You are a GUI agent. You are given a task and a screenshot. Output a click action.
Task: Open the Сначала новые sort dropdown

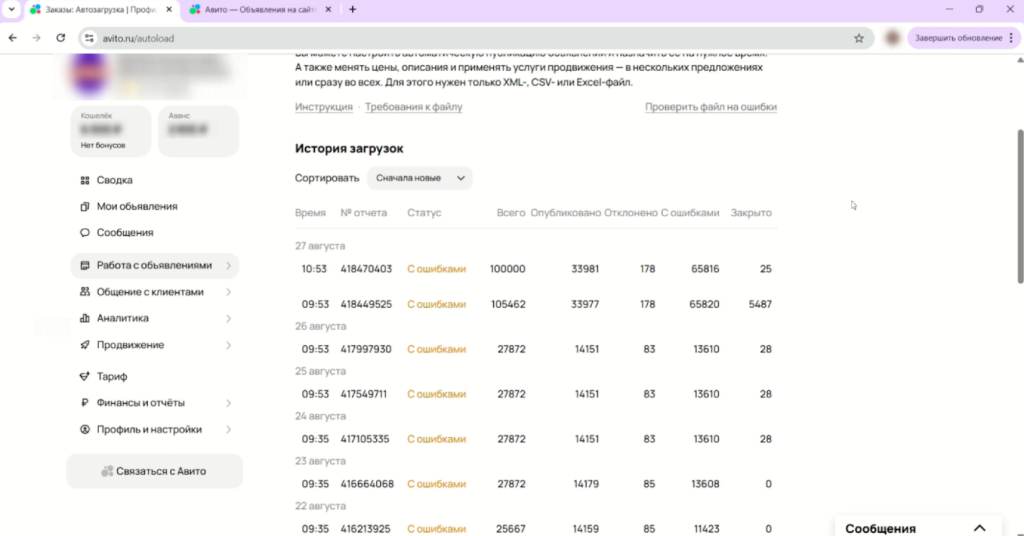419,178
